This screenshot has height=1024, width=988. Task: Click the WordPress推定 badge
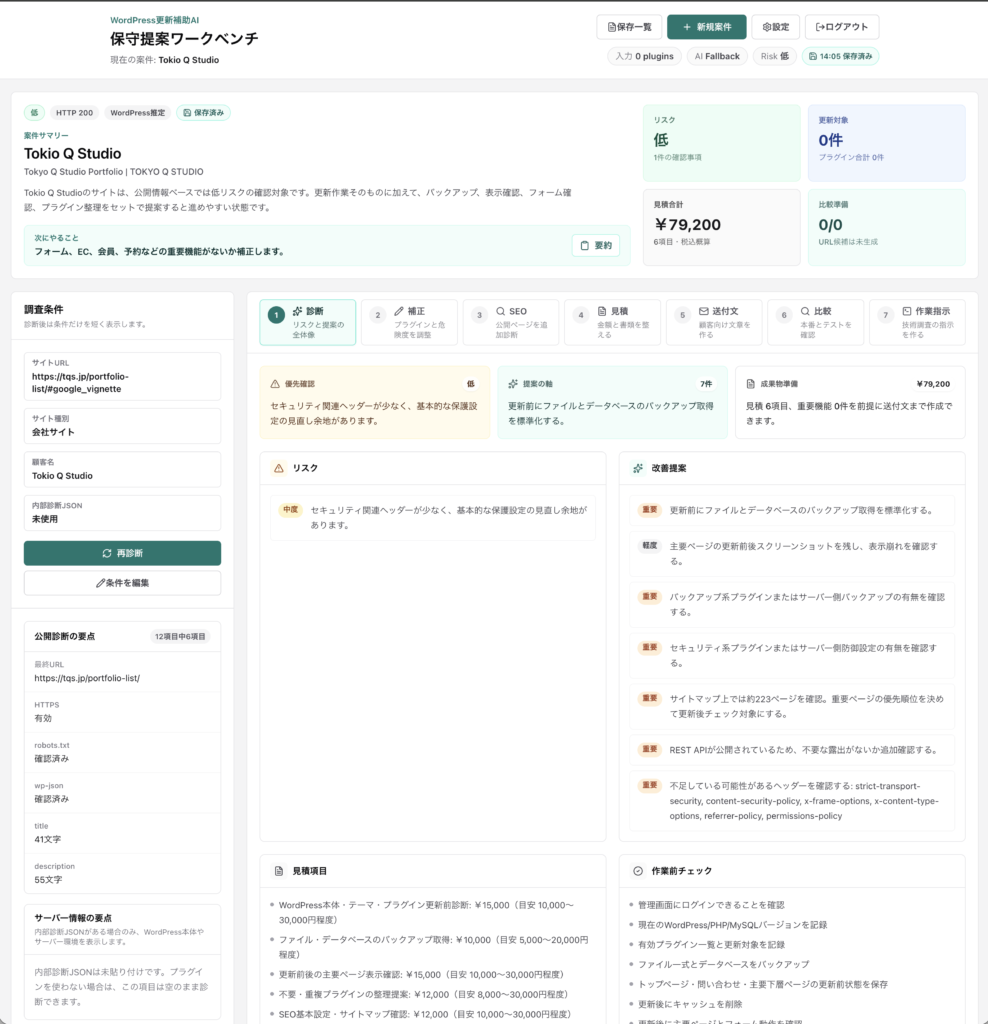click(x=138, y=112)
